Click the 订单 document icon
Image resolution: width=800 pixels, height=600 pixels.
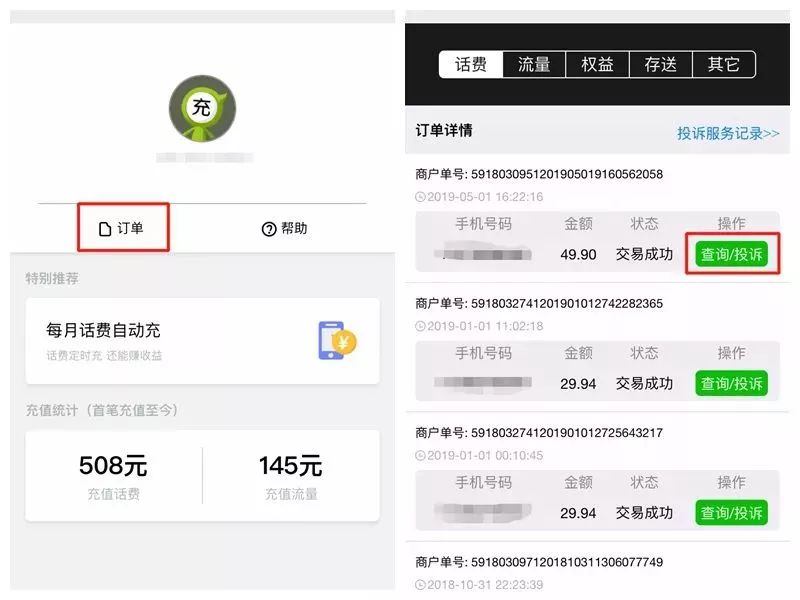(104, 228)
